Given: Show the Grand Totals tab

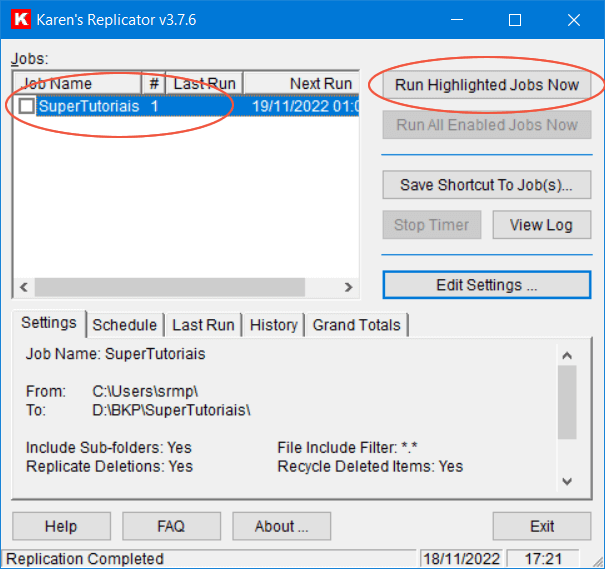Looking at the screenshot, I should pyautogui.click(x=356, y=325).
